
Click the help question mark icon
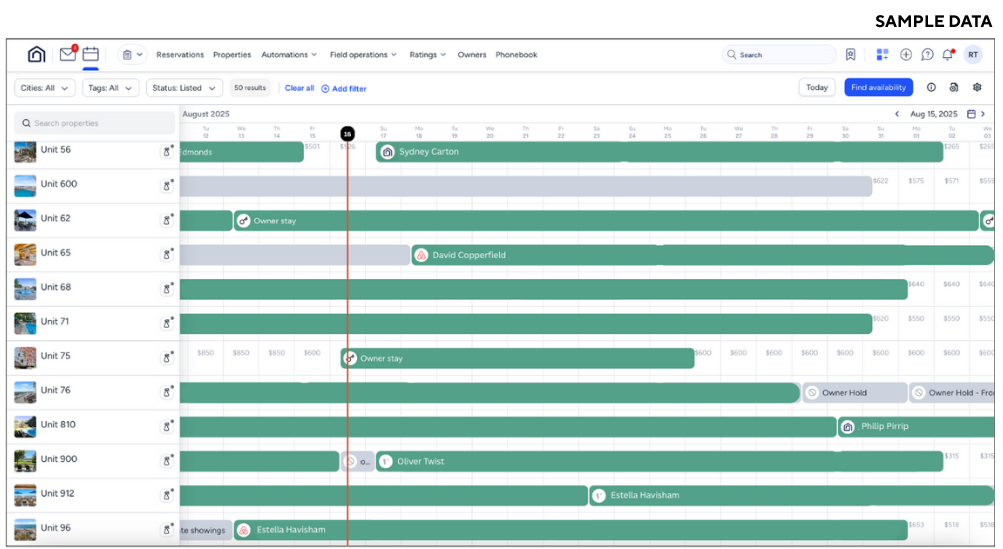tap(927, 55)
